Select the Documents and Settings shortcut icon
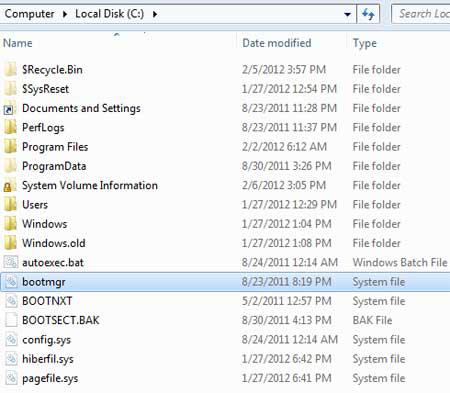This screenshot has height=393, width=450. 10,108
